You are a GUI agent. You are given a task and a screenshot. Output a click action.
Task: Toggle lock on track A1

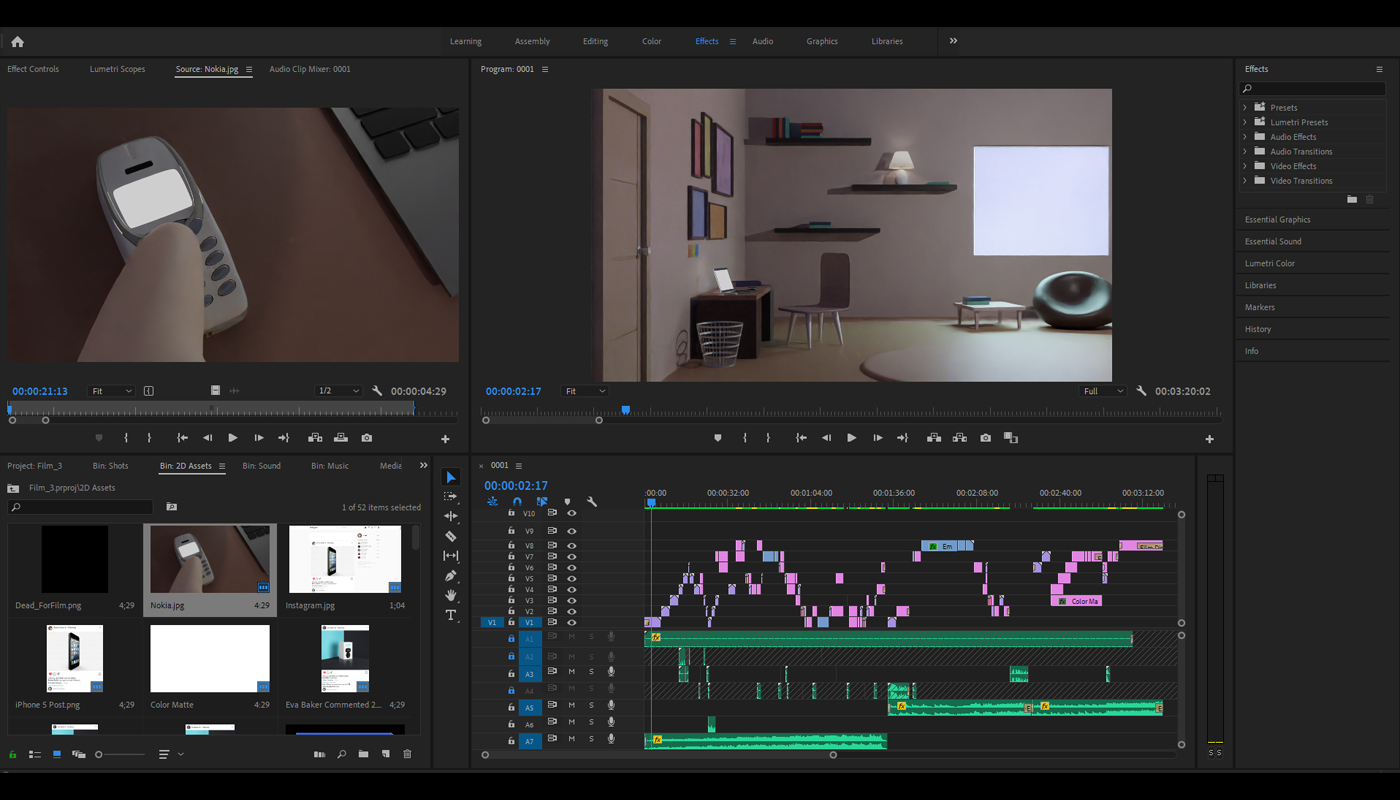click(511, 638)
